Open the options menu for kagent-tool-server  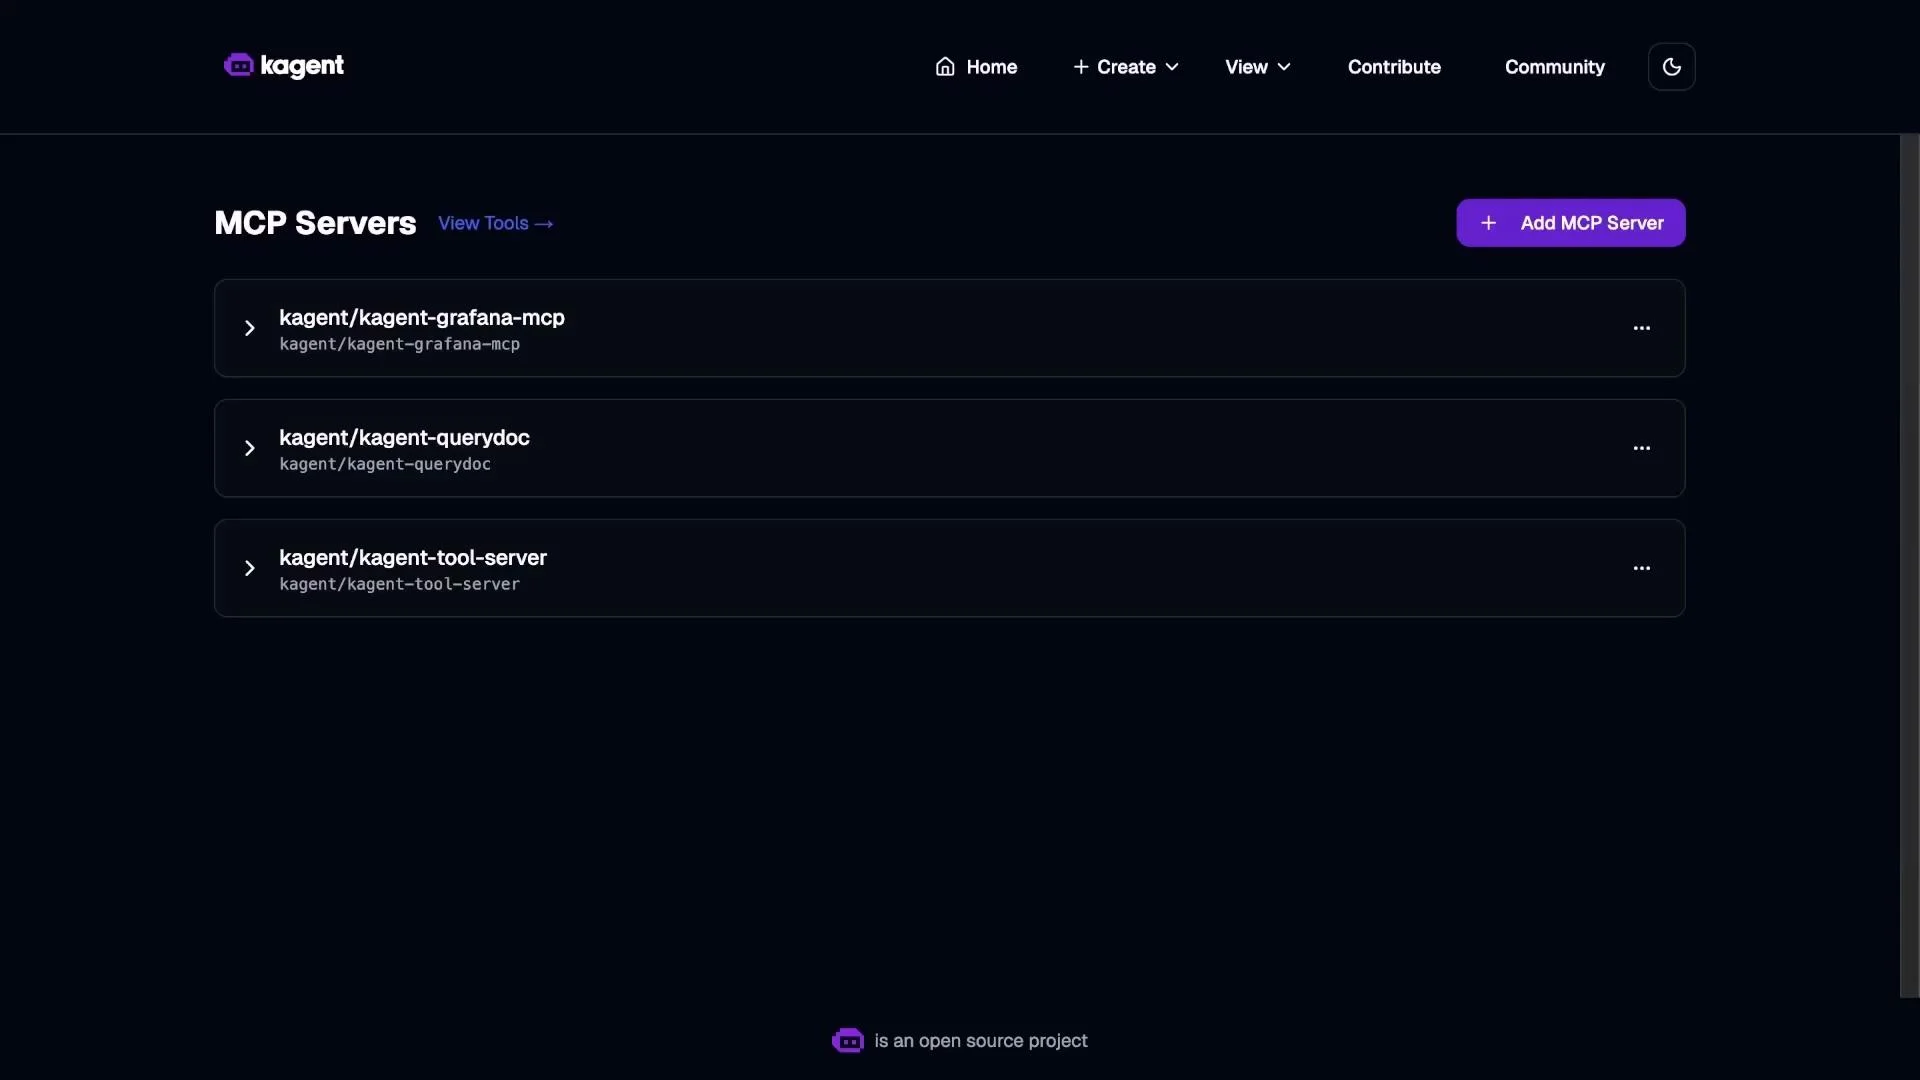click(x=1641, y=568)
